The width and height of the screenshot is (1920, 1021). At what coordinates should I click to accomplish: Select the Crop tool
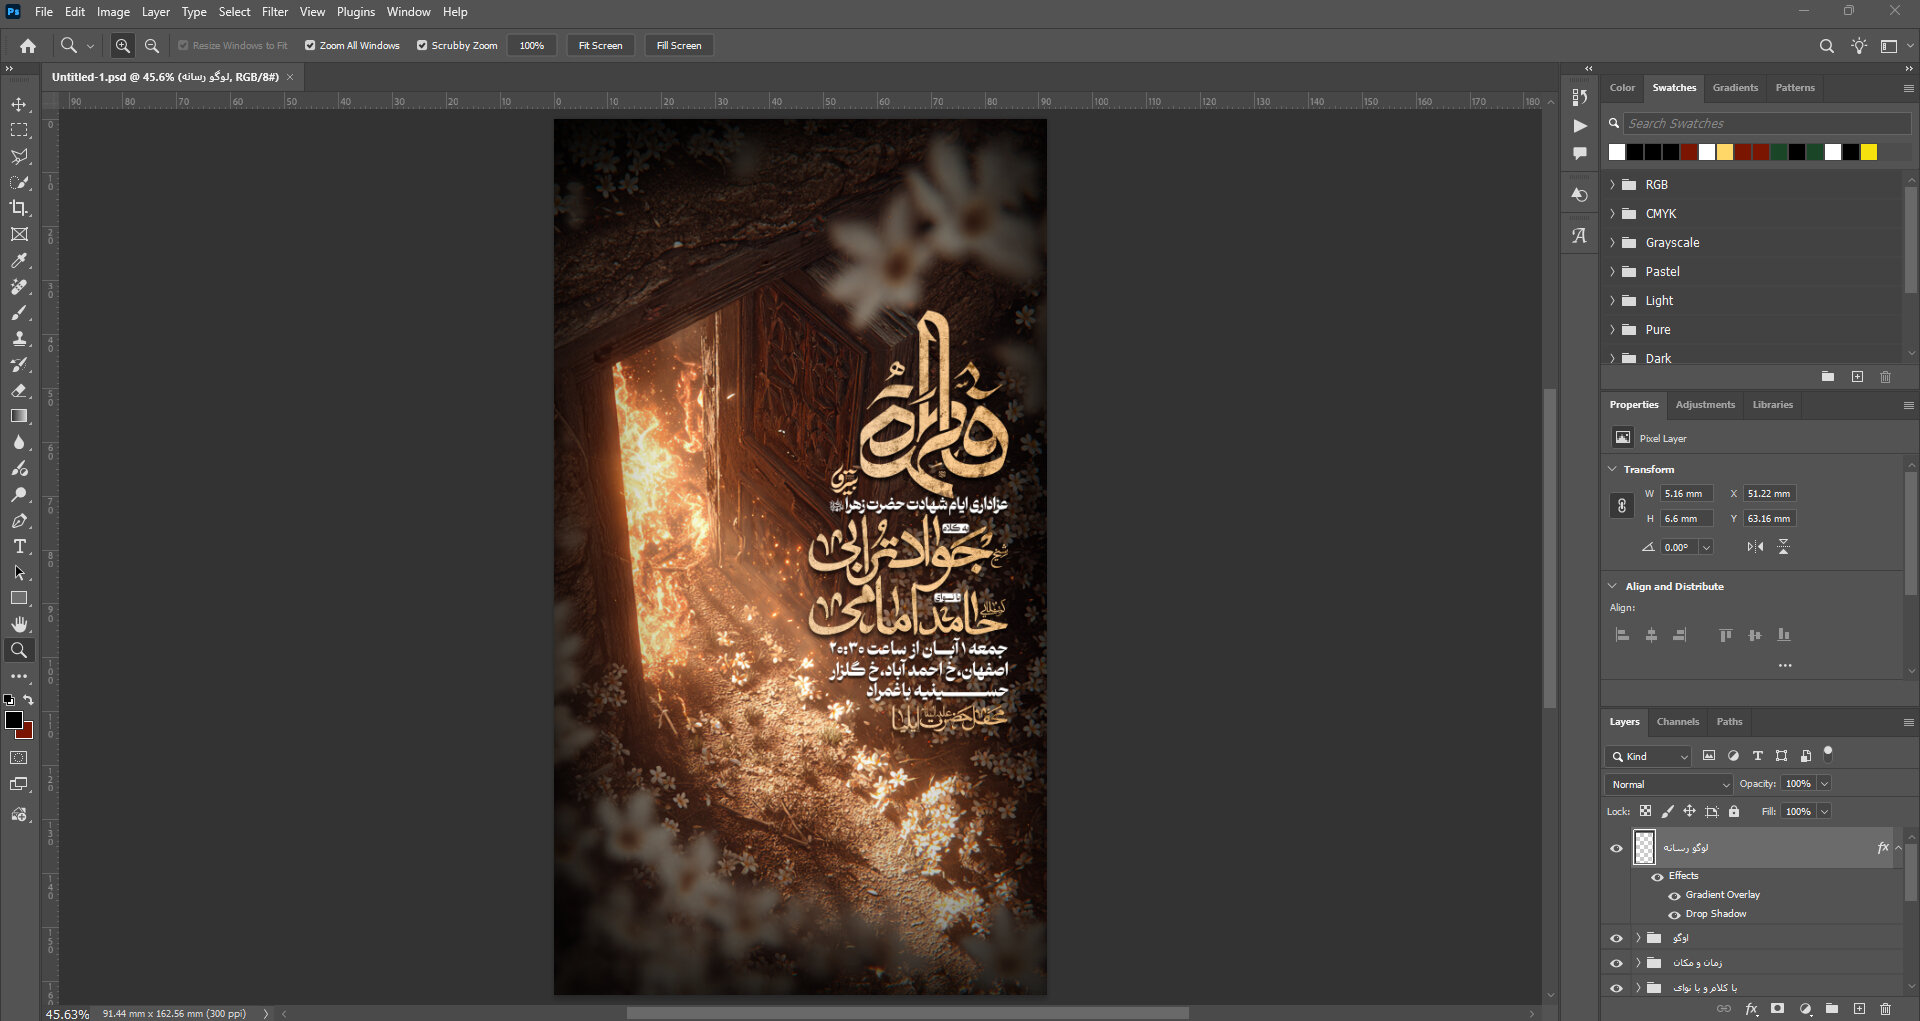(x=19, y=208)
